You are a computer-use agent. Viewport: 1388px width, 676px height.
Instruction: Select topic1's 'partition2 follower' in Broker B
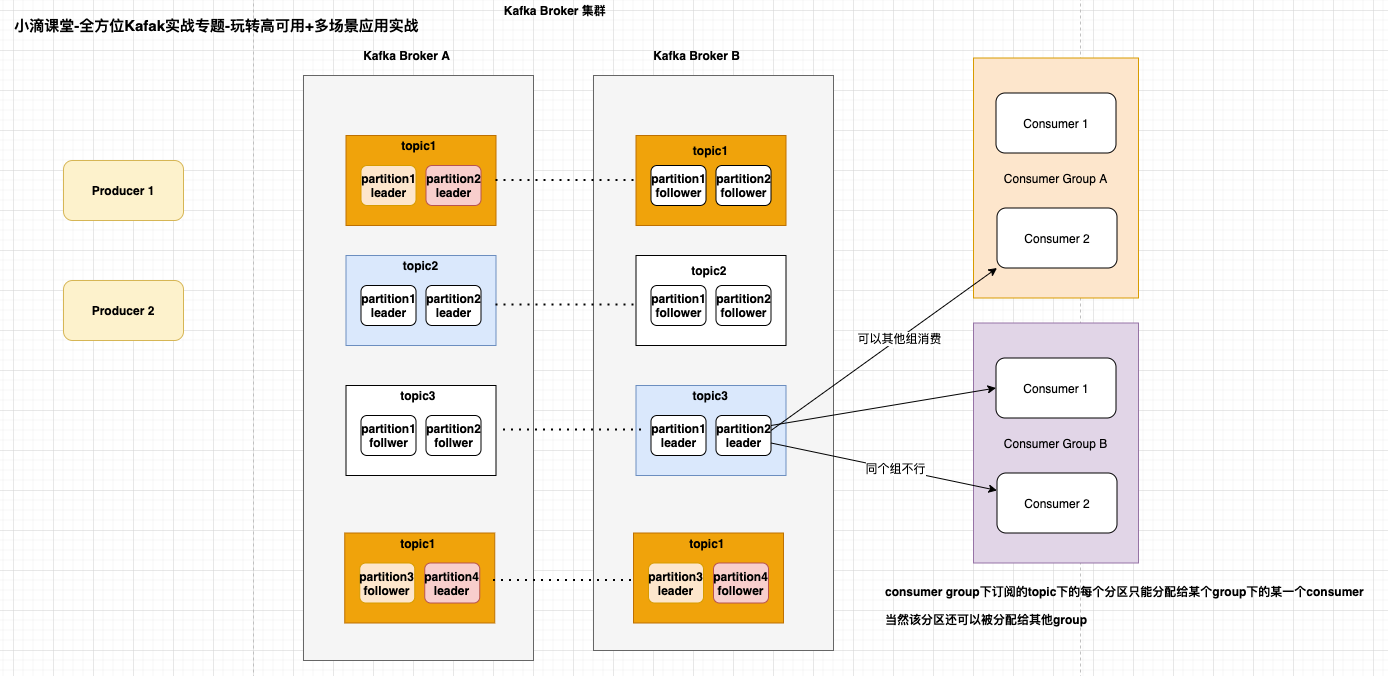coord(743,185)
